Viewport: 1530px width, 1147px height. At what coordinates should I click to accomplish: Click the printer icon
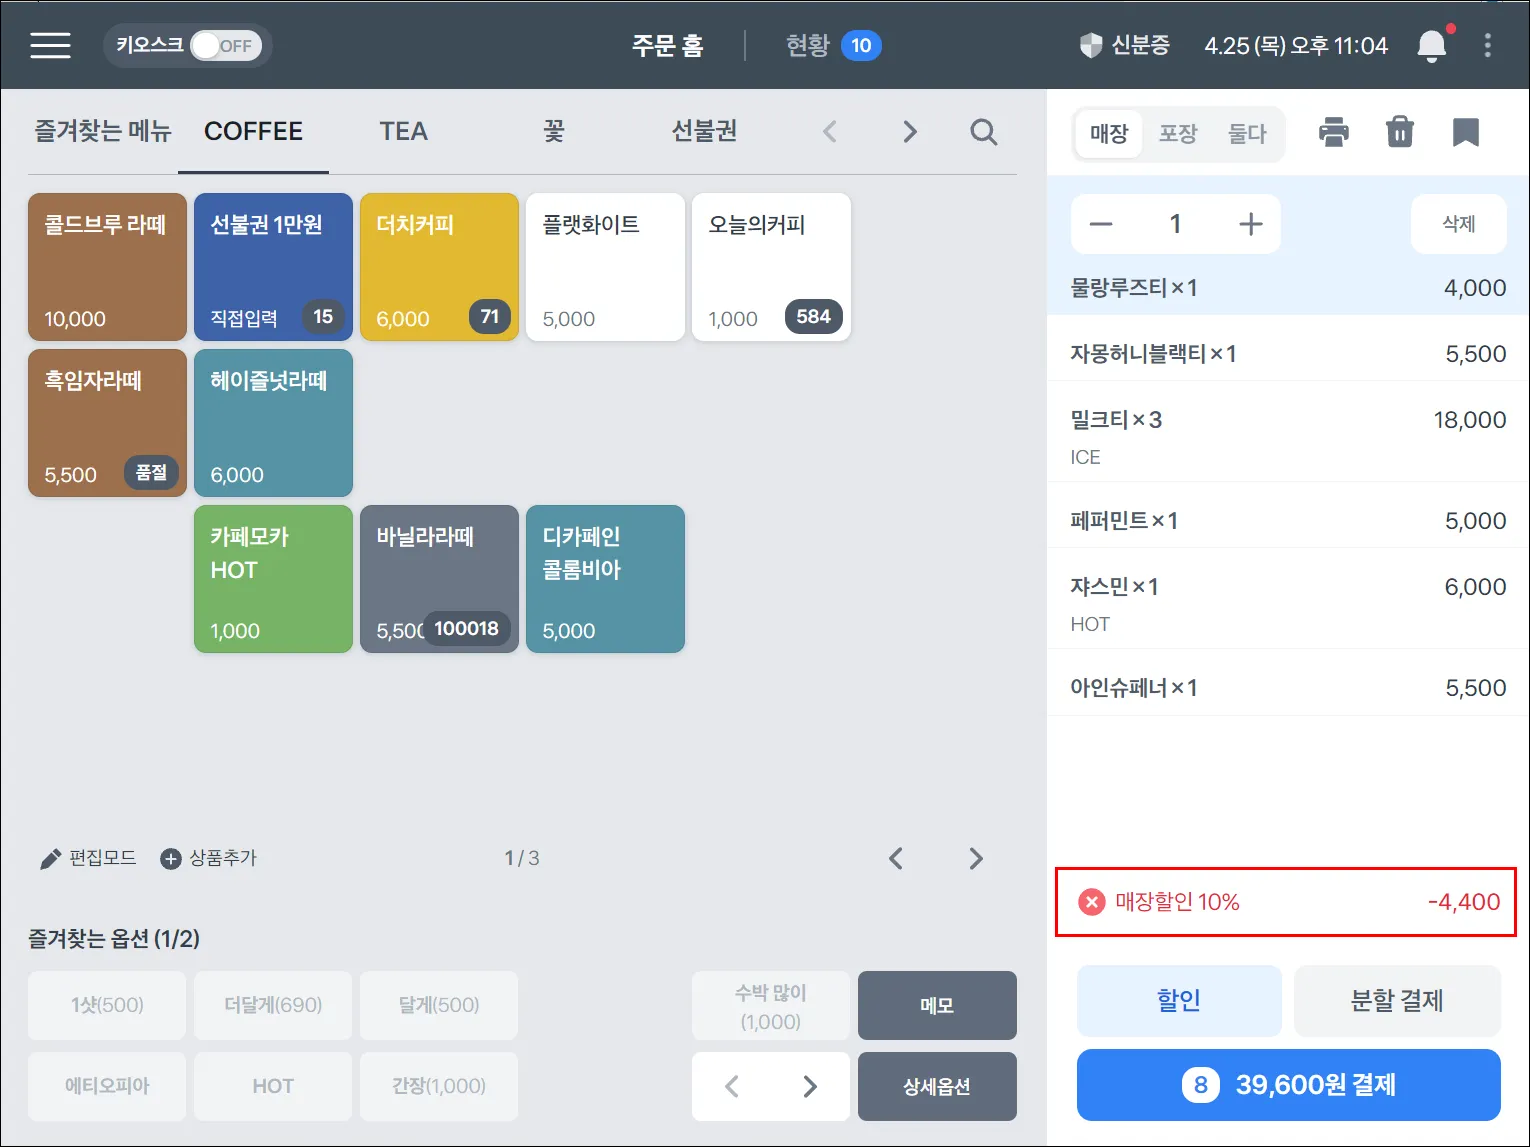pos(1334,132)
